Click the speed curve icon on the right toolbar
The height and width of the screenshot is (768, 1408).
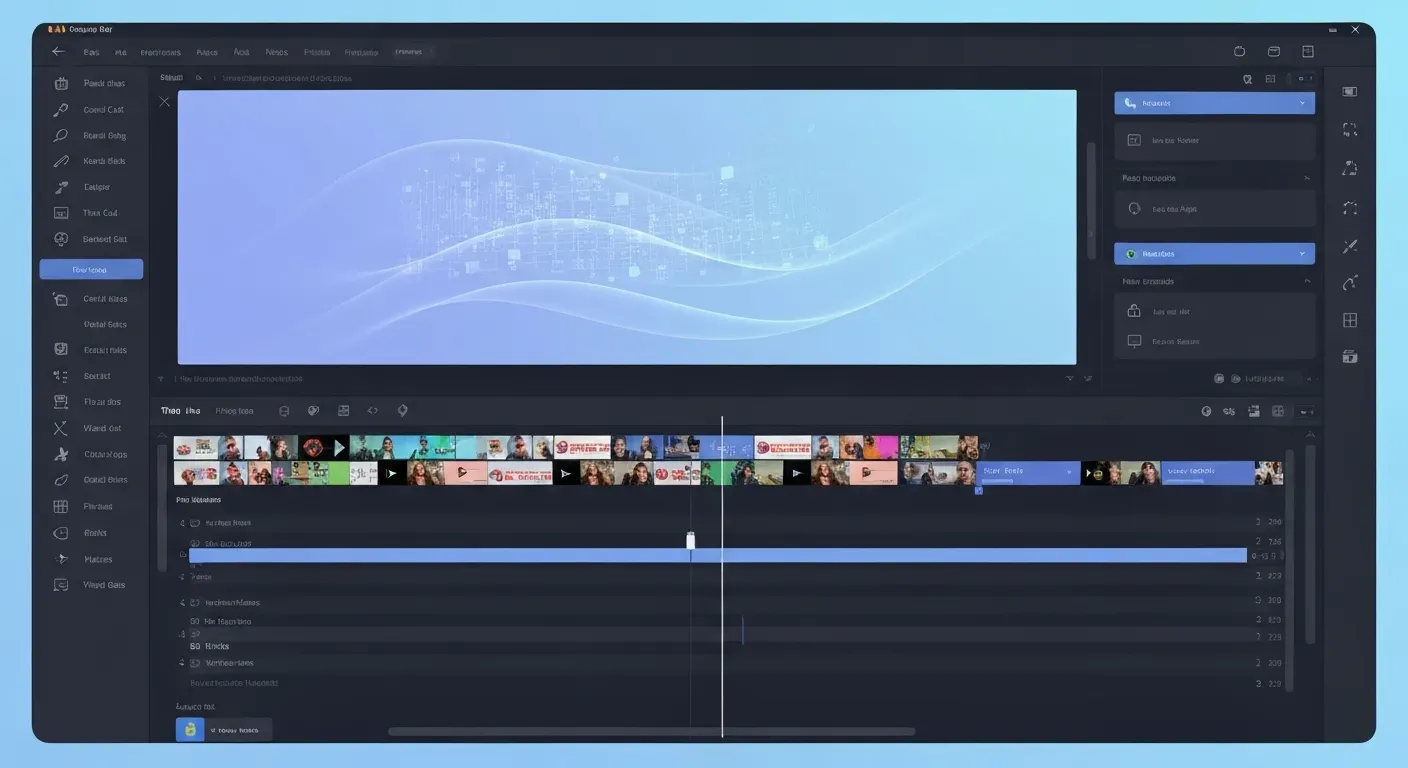[1350, 283]
